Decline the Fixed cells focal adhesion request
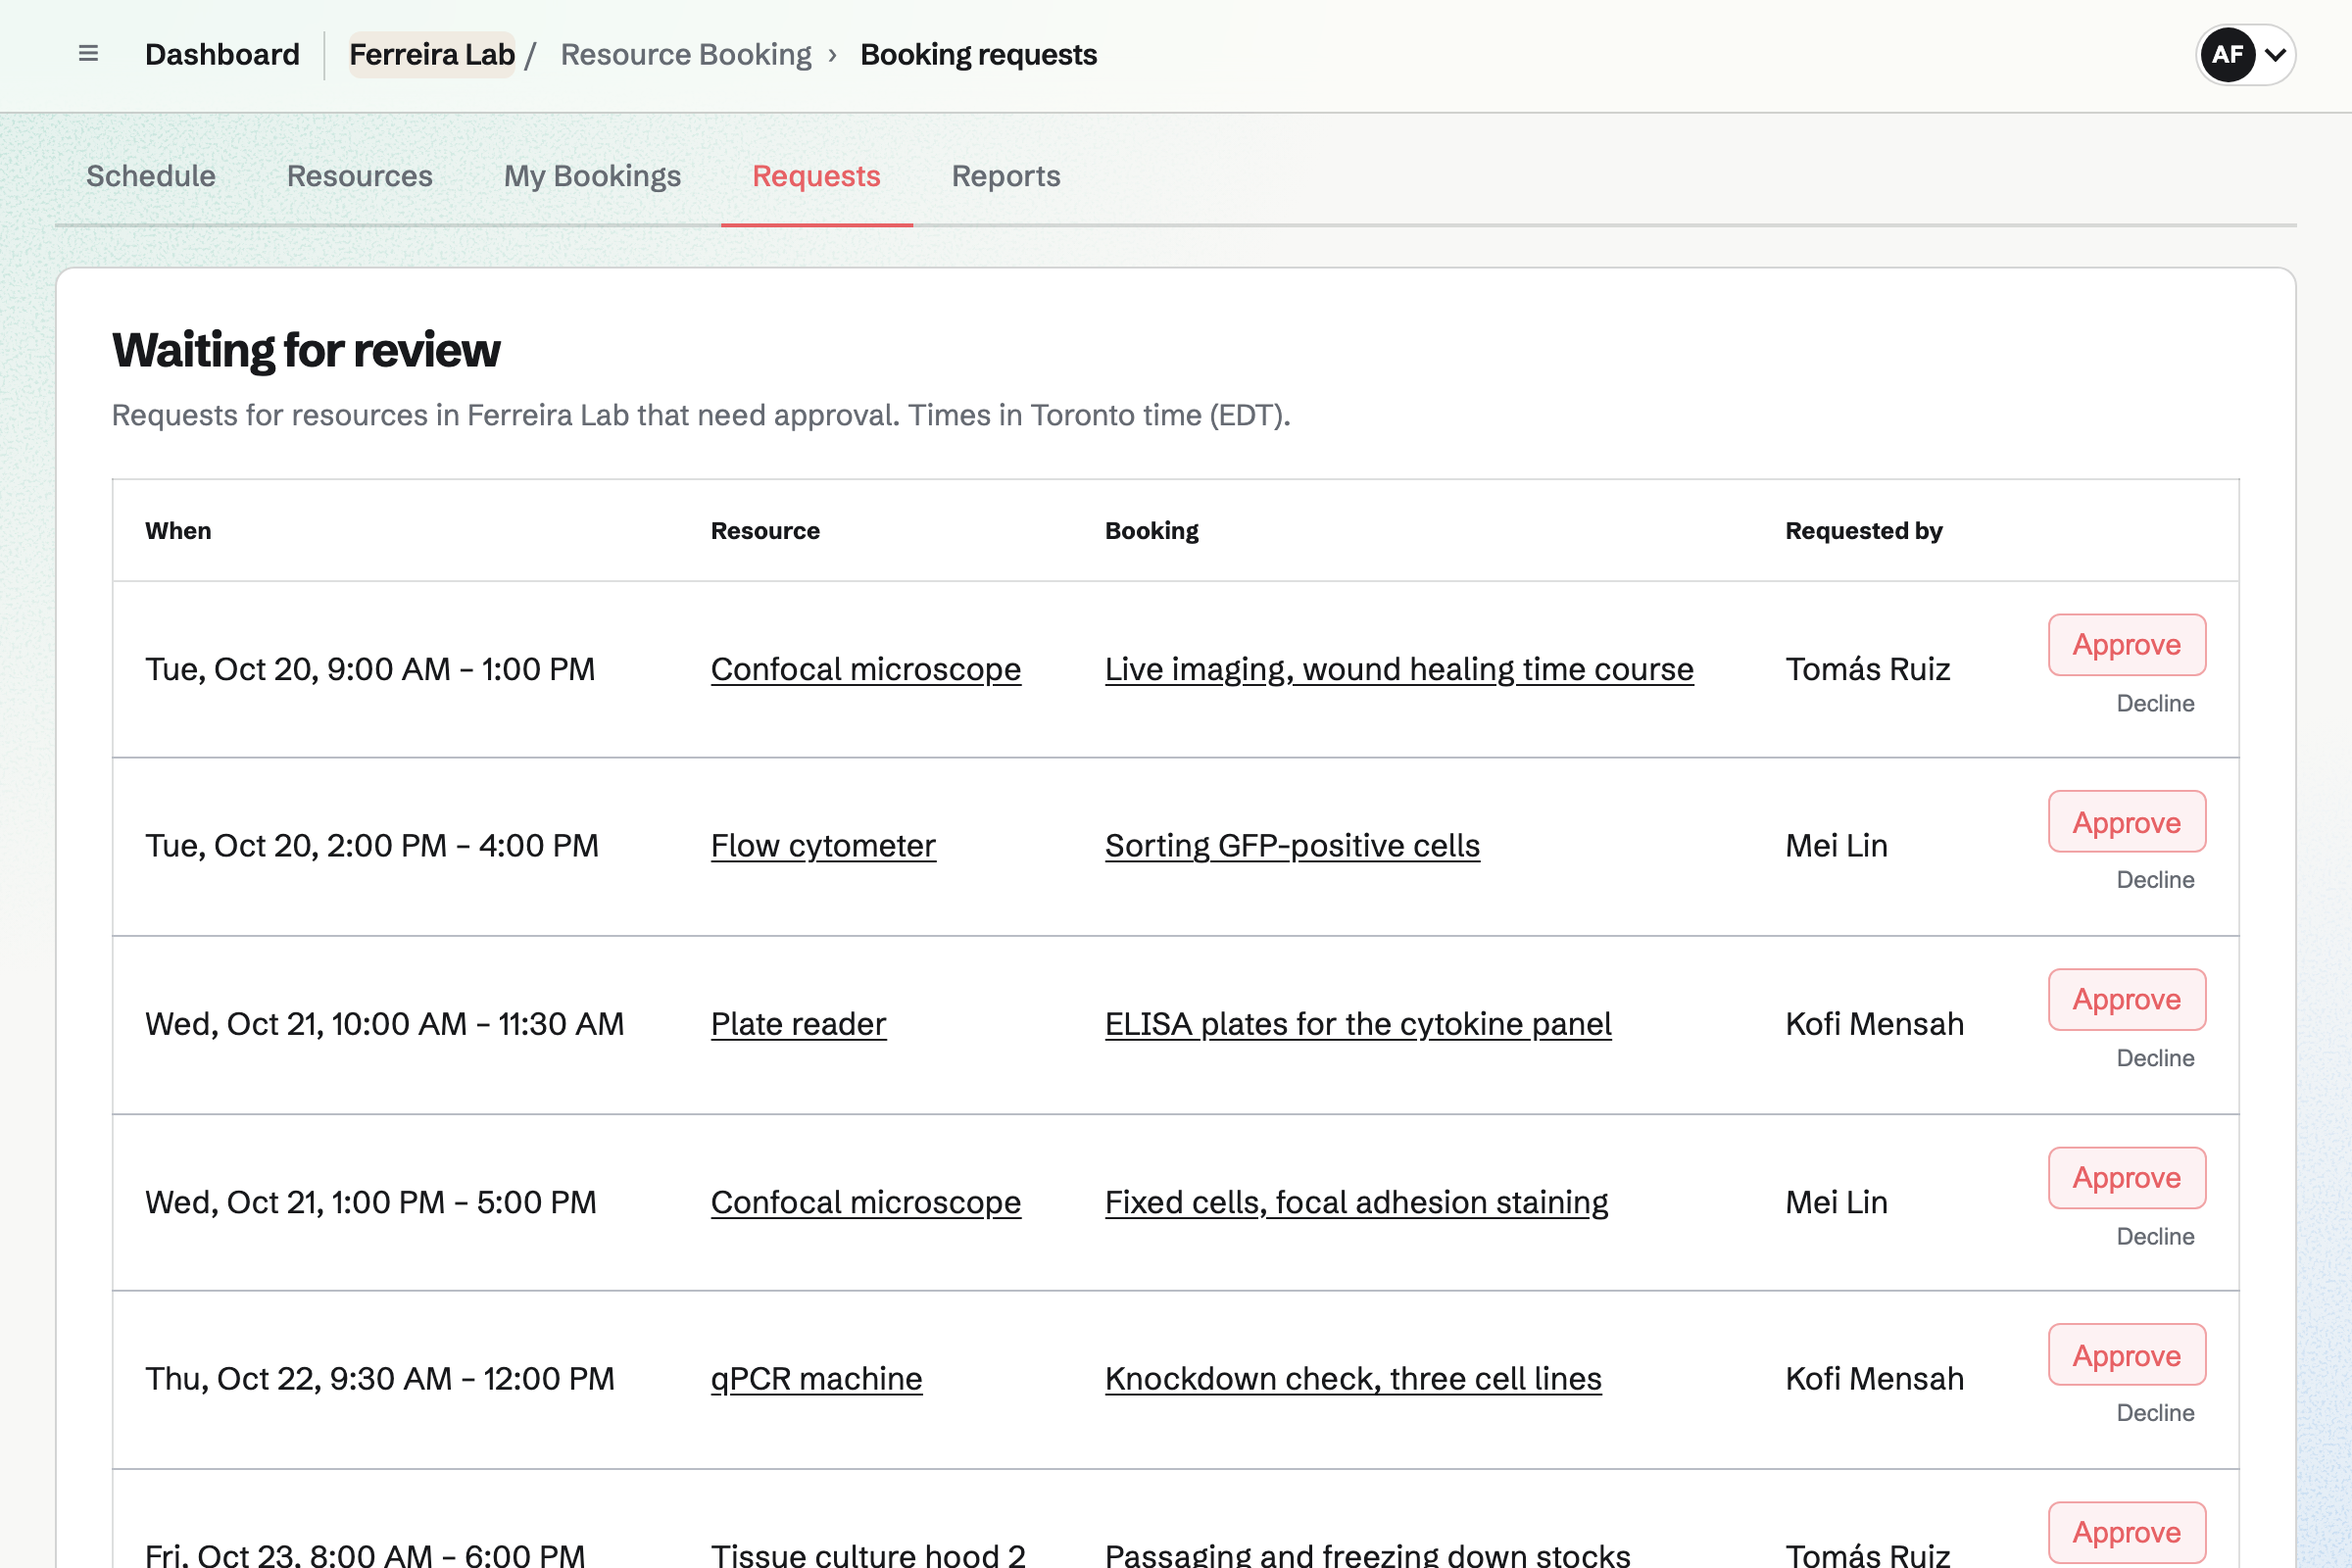Viewport: 2352px width, 1568px height. coord(2155,1236)
